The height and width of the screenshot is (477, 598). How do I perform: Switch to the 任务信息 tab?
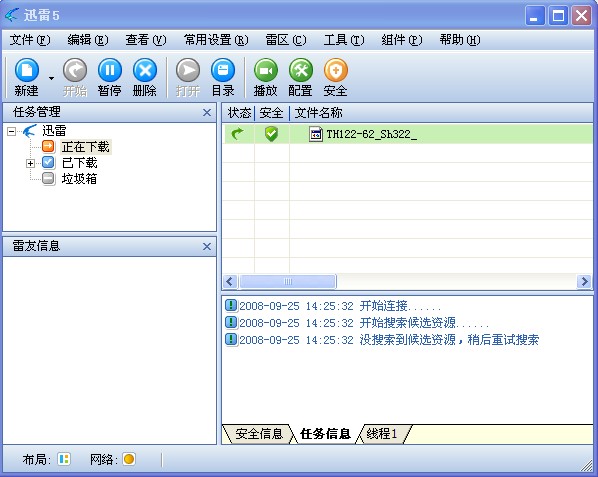coord(325,434)
